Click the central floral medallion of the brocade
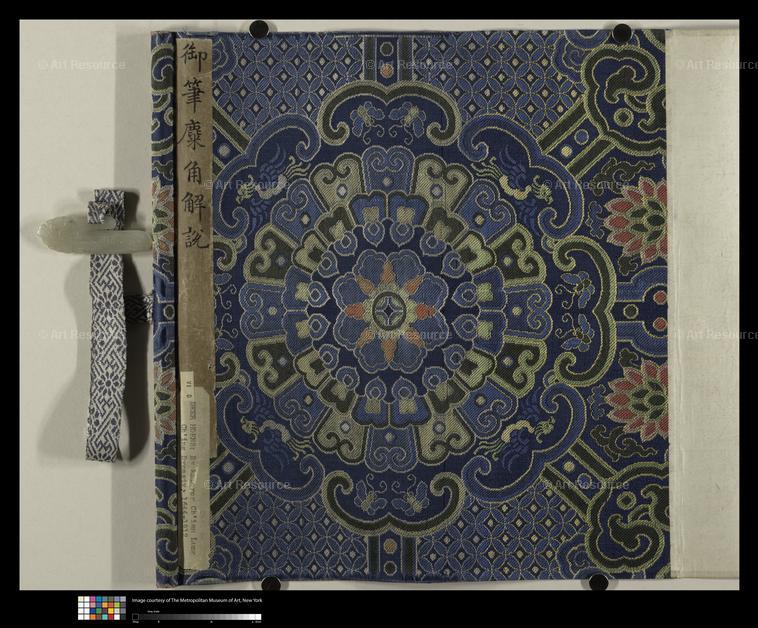Screen dimensions: 758x628 [x=392, y=312]
